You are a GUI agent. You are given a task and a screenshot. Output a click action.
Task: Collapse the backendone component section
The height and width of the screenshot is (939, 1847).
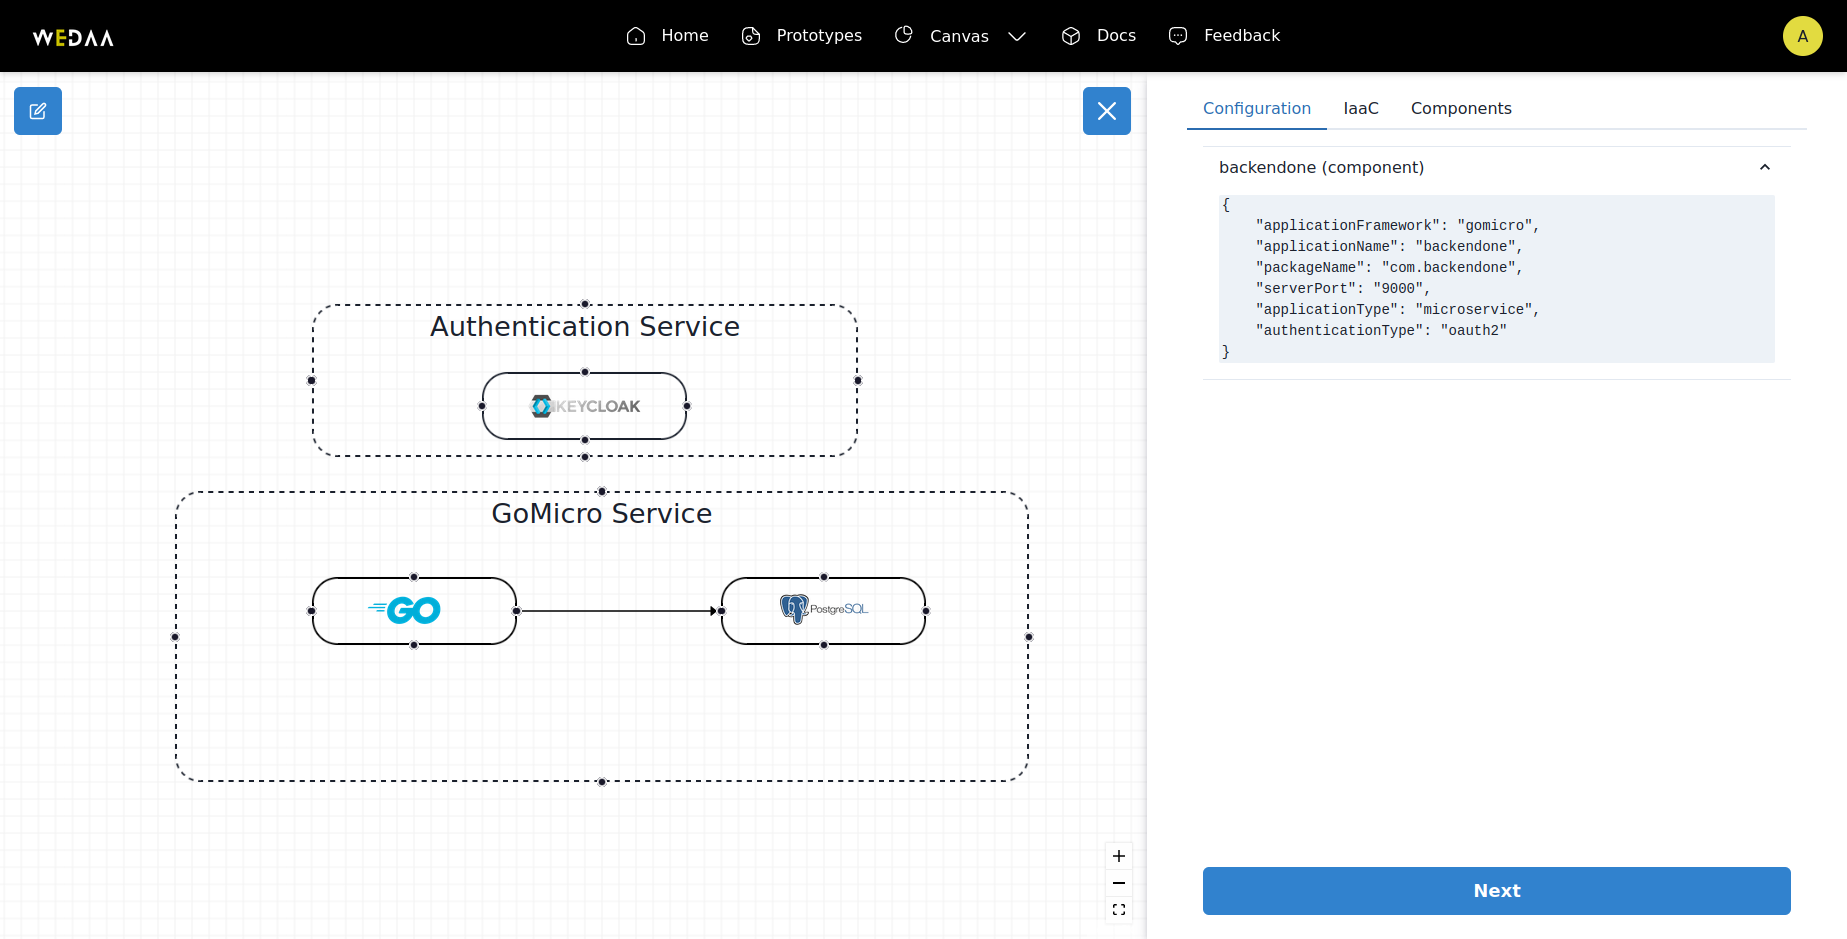pyautogui.click(x=1765, y=167)
